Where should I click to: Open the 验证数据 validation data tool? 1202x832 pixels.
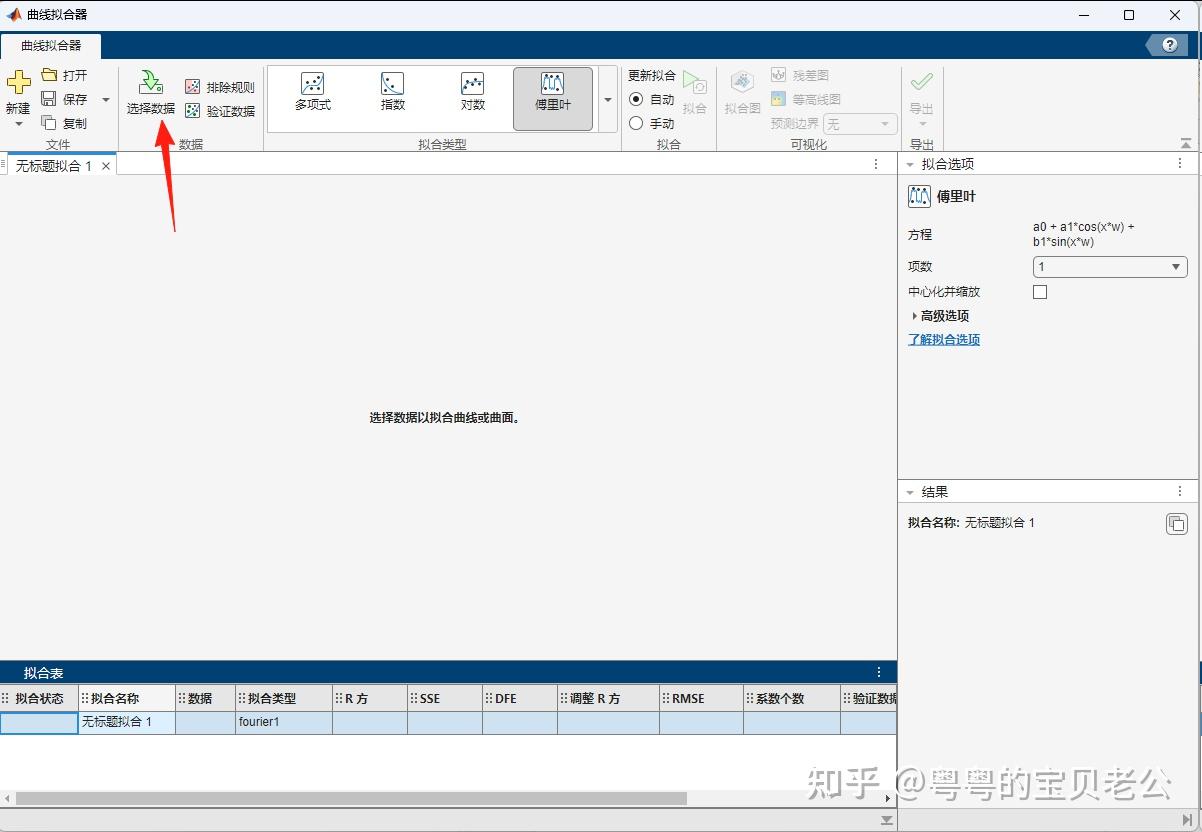pos(219,111)
